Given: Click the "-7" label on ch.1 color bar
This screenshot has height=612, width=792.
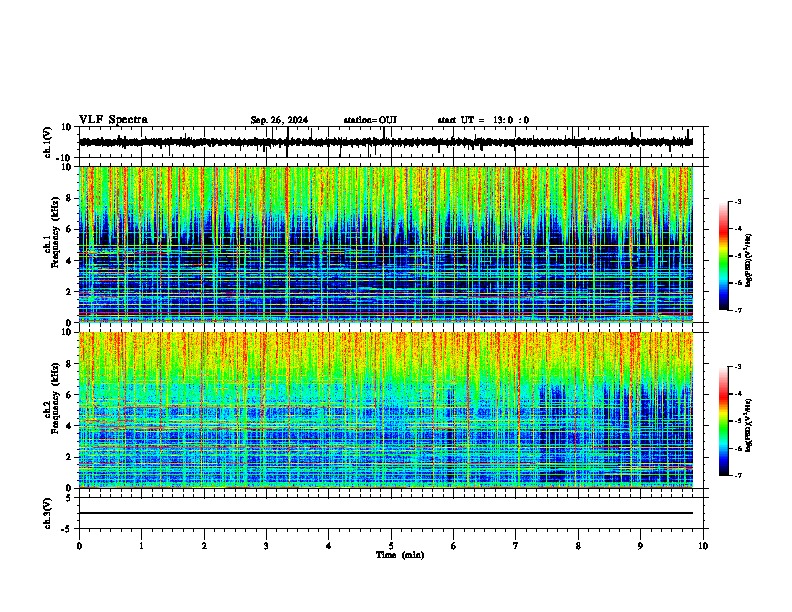Looking at the screenshot, I should click(x=738, y=310).
